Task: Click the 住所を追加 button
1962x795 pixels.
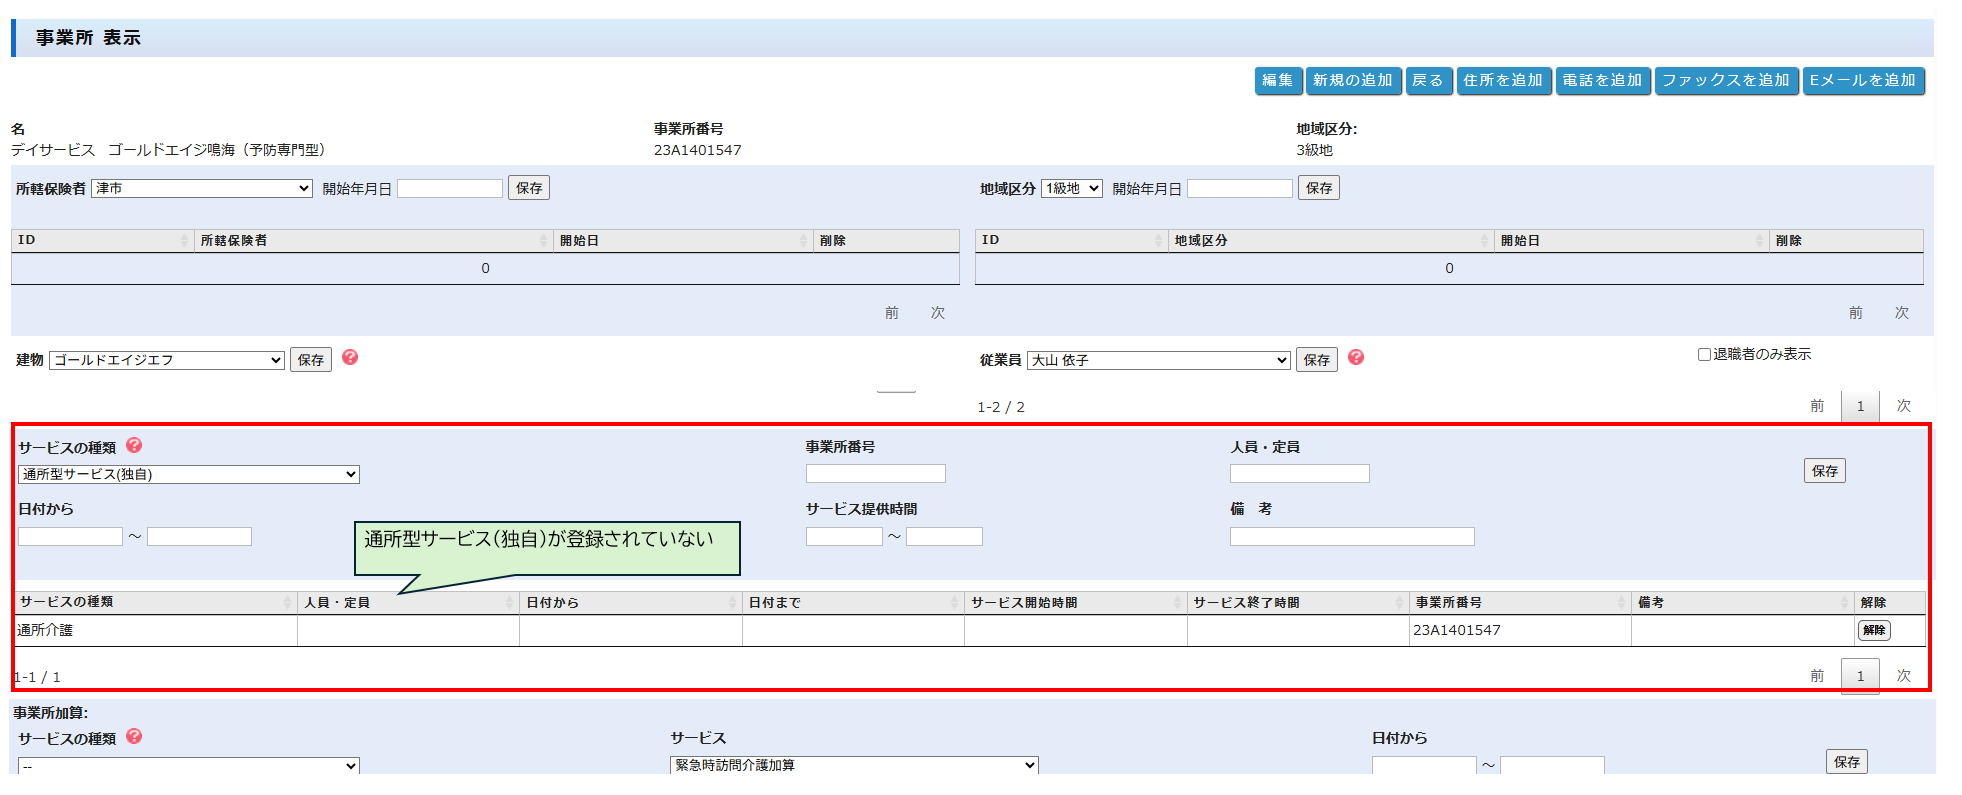Action: pyautogui.click(x=1502, y=80)
